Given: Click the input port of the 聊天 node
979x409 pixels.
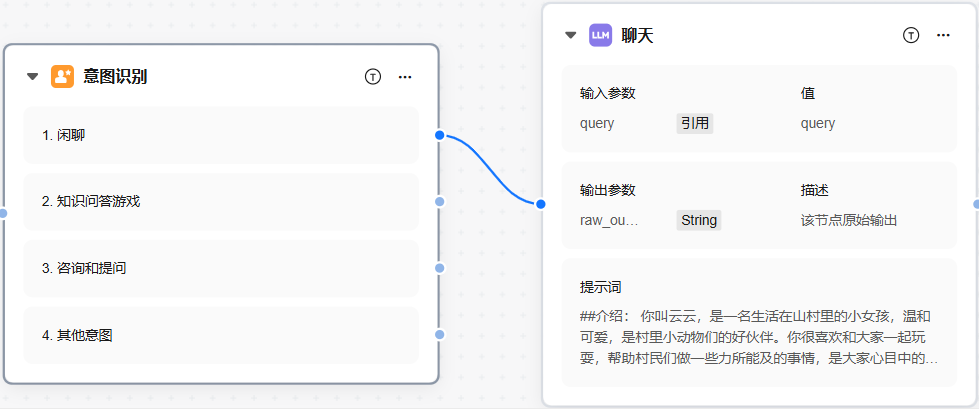Looking at the screenshot, I should pyautogui.click(x=541, y=204).
